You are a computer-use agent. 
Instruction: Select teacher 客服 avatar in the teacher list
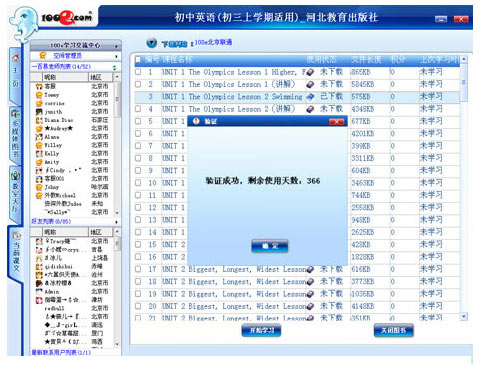point(39,86)
